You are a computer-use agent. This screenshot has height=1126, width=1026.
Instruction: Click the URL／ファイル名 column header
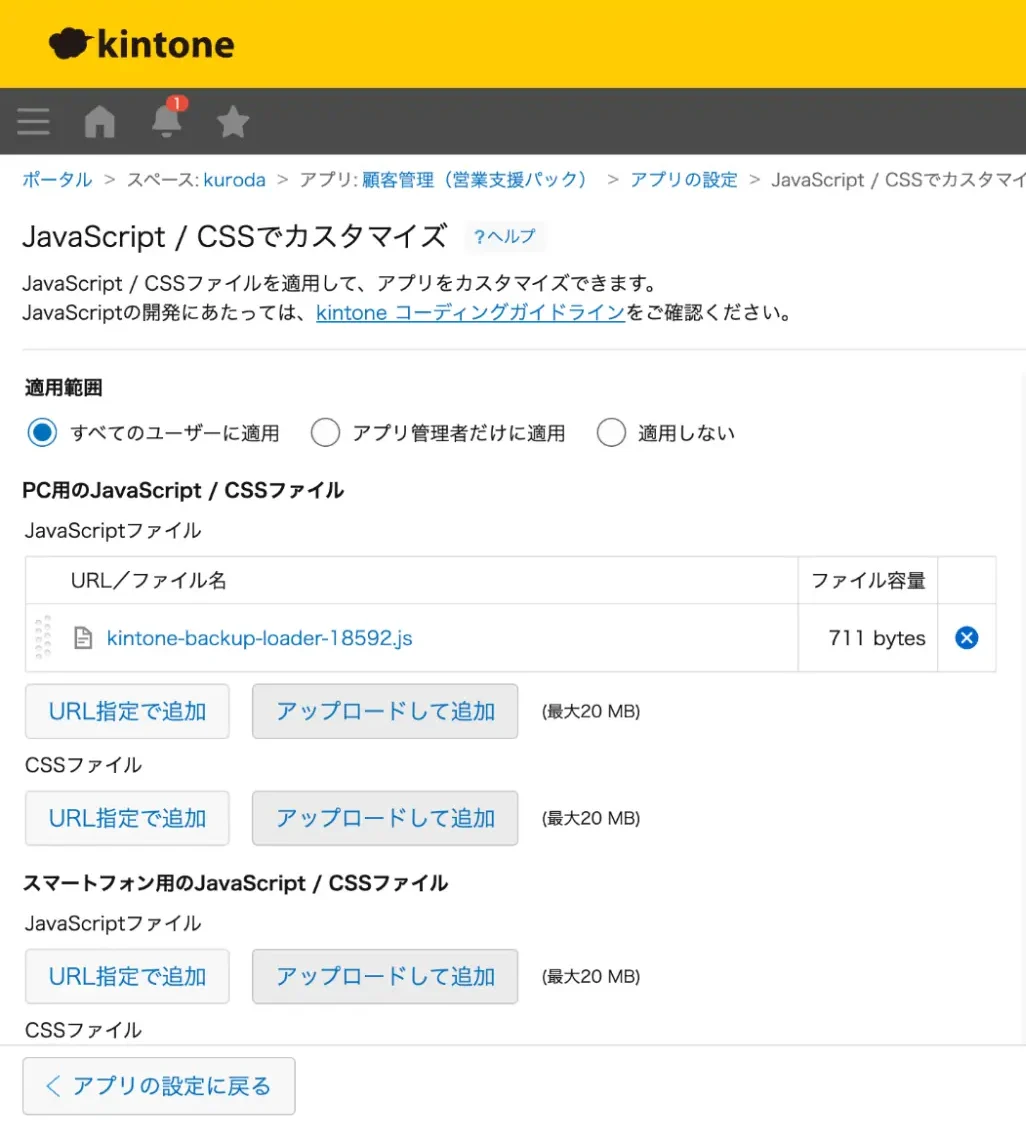411,580
